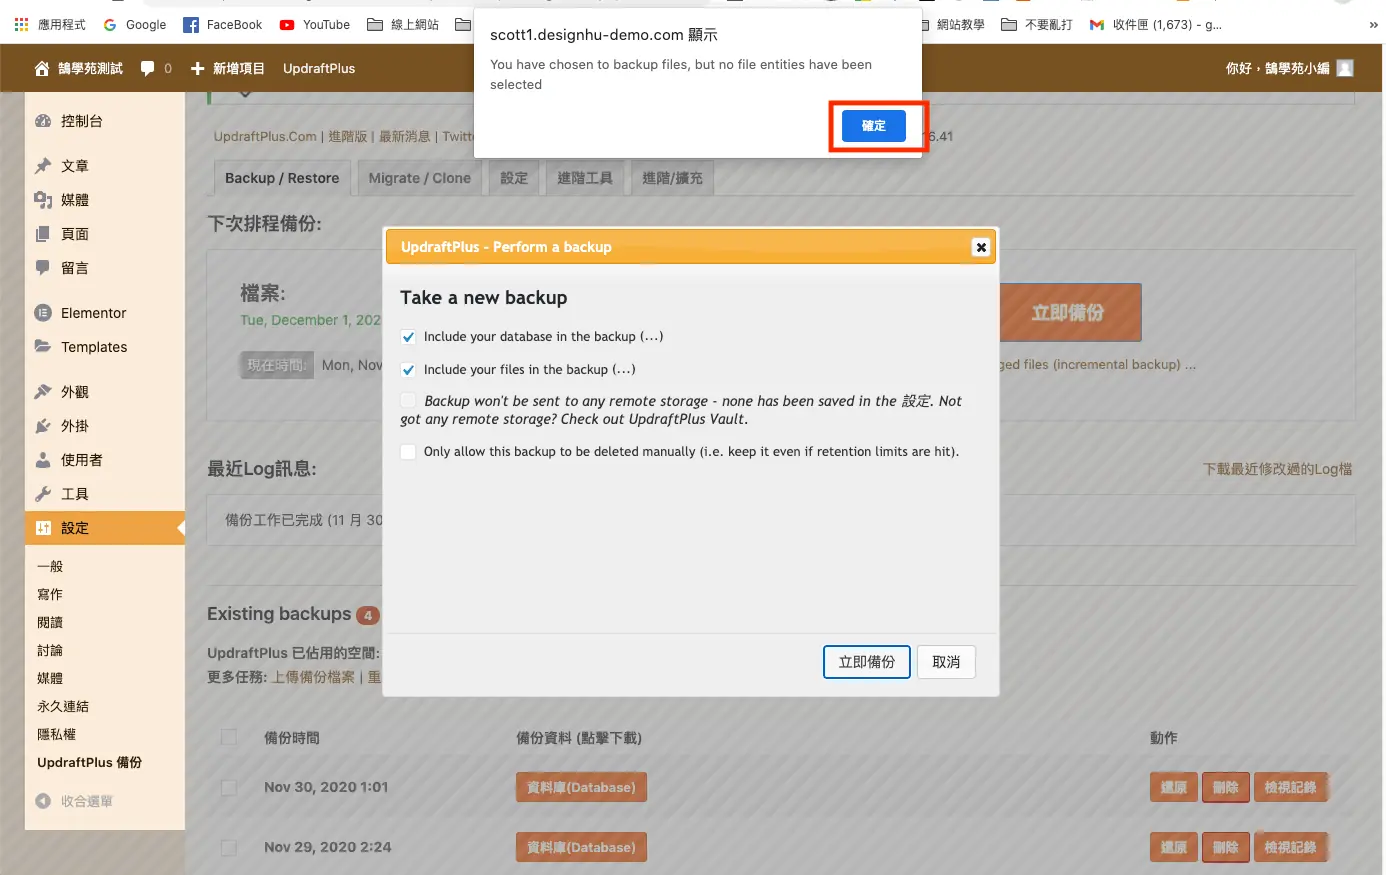Click UpdraftPlus.Com link

coord(265,137)
